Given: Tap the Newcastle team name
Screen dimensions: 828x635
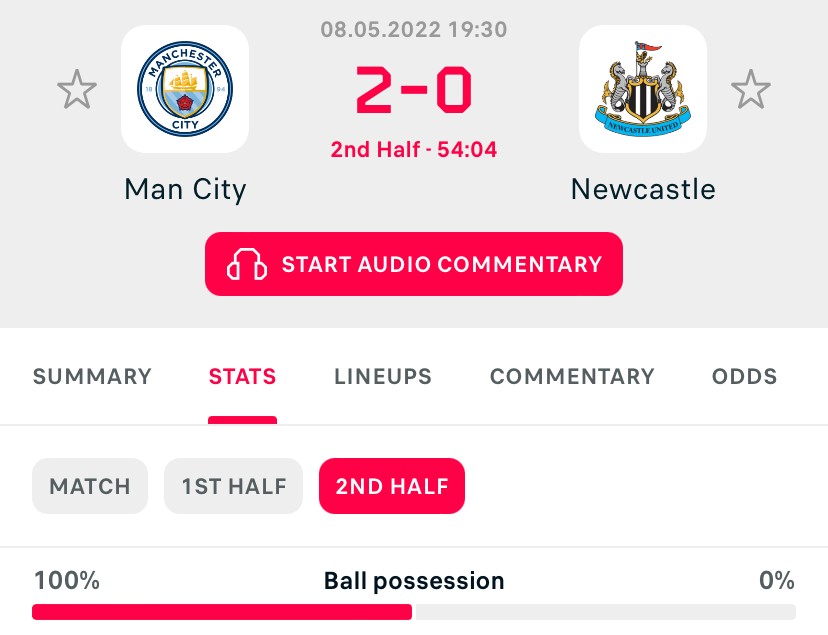Looking at the screenshot, I should 643,188.
